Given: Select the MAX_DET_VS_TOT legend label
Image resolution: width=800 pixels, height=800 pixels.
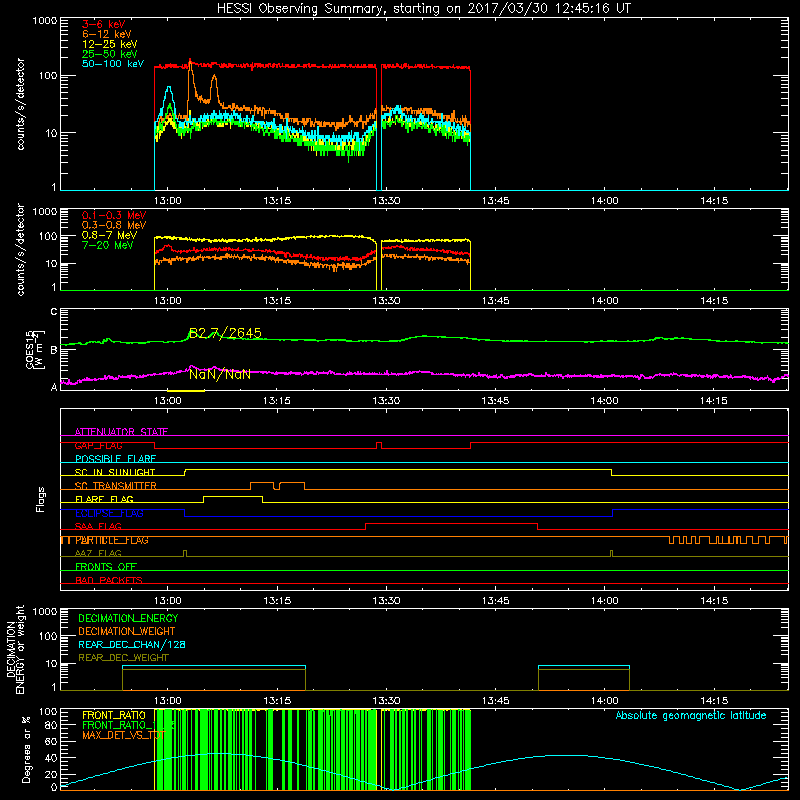Looking at the screenshot, I should pyautogui.click(x=124, y=735).
